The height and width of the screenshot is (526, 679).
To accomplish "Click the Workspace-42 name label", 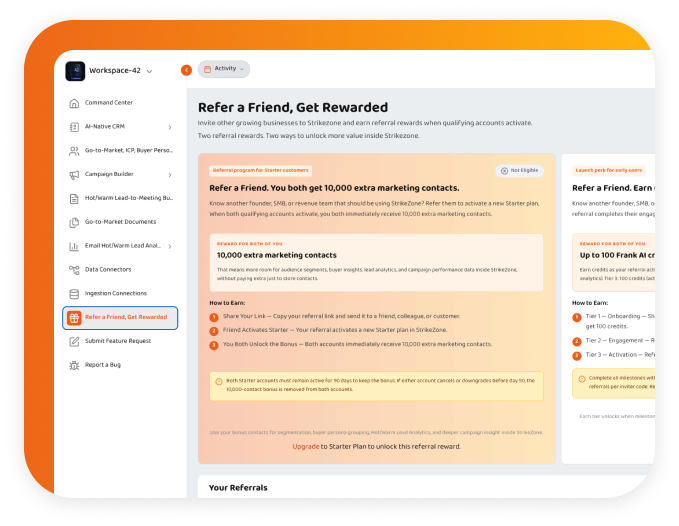I will [115, 71].
